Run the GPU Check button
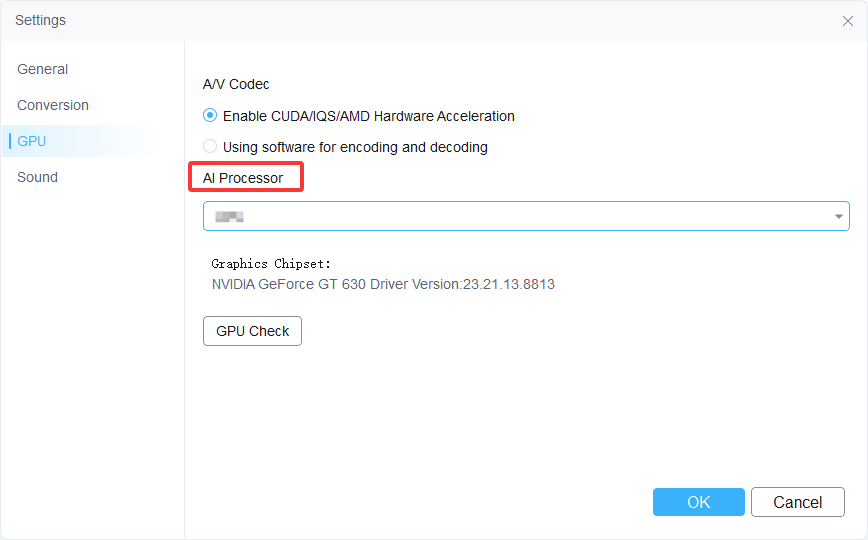868x540 pixels. click(252, 331)
